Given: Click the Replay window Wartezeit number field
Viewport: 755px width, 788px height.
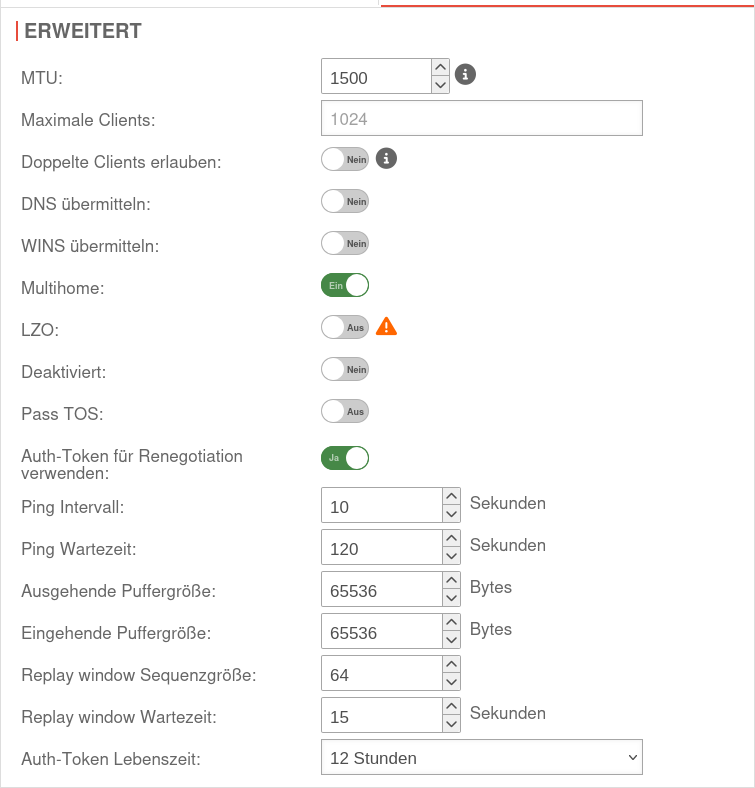Looking at the screenshot, I should (380, 716).
